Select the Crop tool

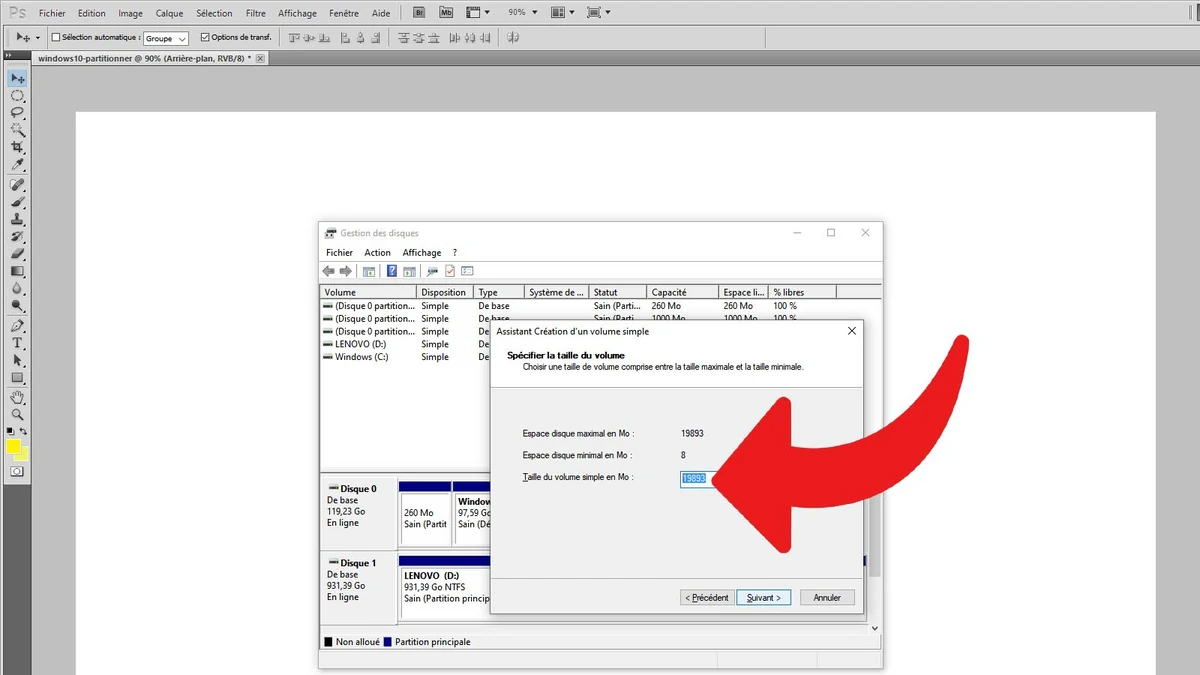click(17, 147)
